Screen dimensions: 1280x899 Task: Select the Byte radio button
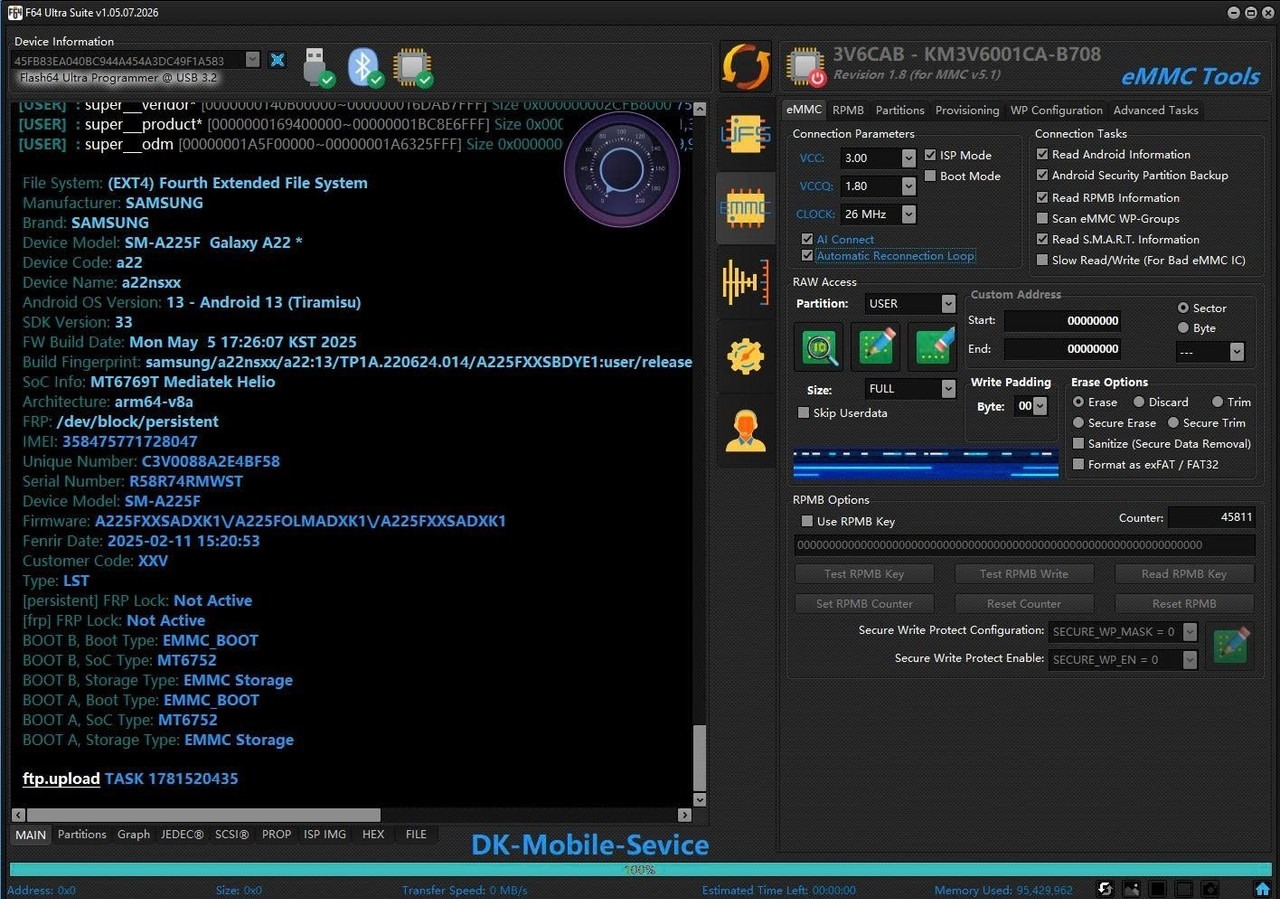coord(1184,328)
